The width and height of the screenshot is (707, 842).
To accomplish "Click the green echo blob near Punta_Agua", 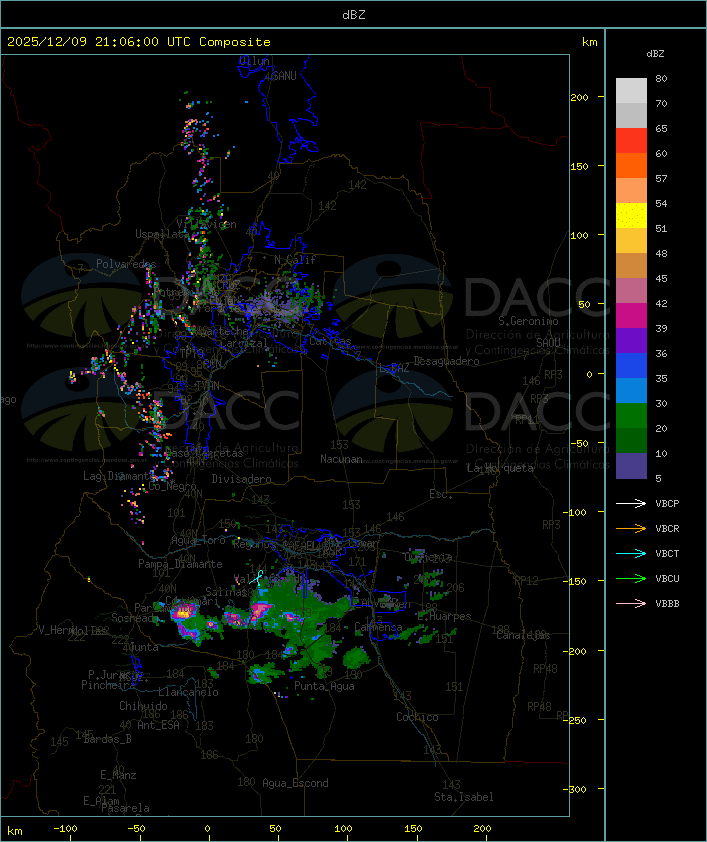I will (354, 657).
